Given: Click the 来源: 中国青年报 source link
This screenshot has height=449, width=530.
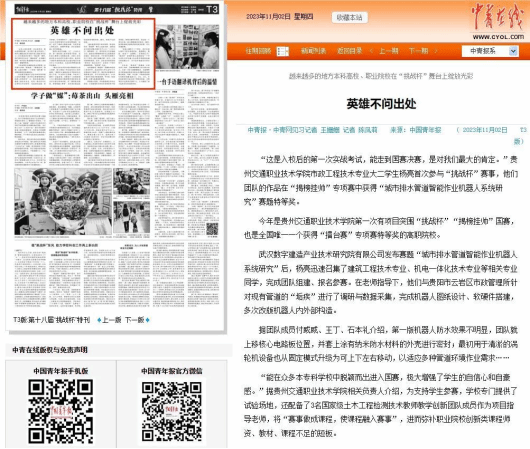Looking at the screenshot, I should pos(415,130).
